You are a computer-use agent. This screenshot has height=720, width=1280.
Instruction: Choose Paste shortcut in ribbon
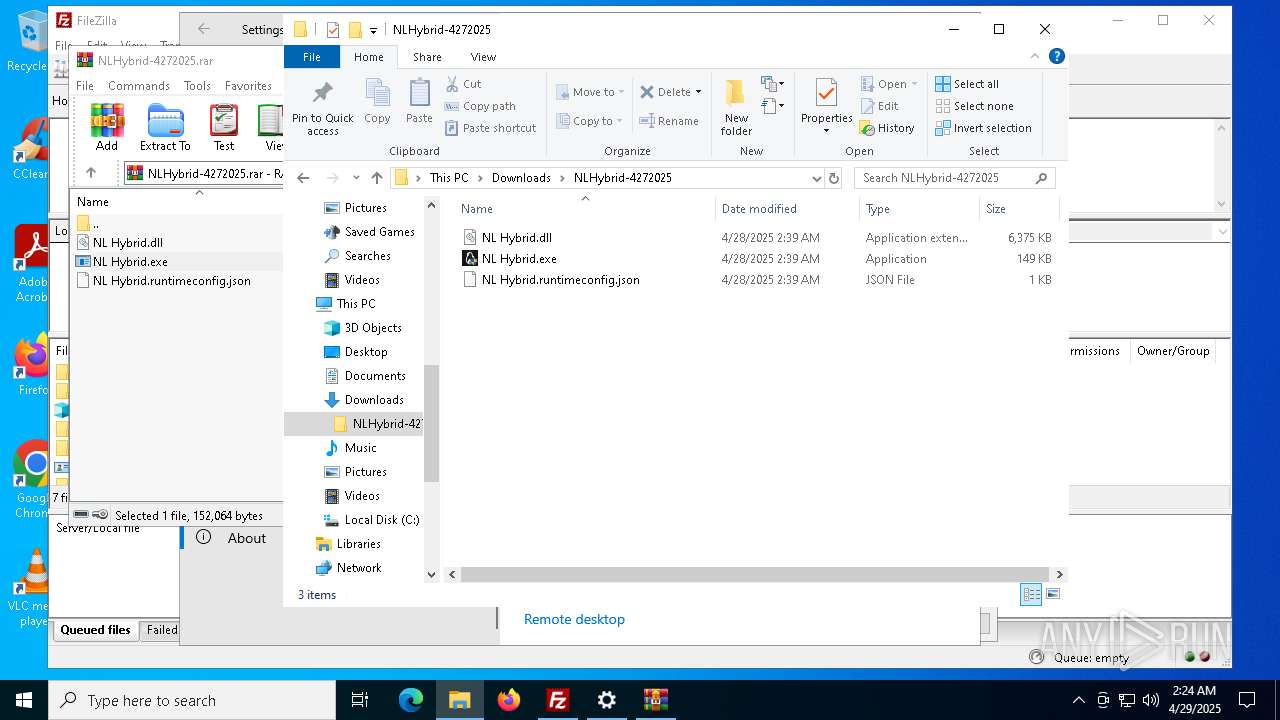490,128
